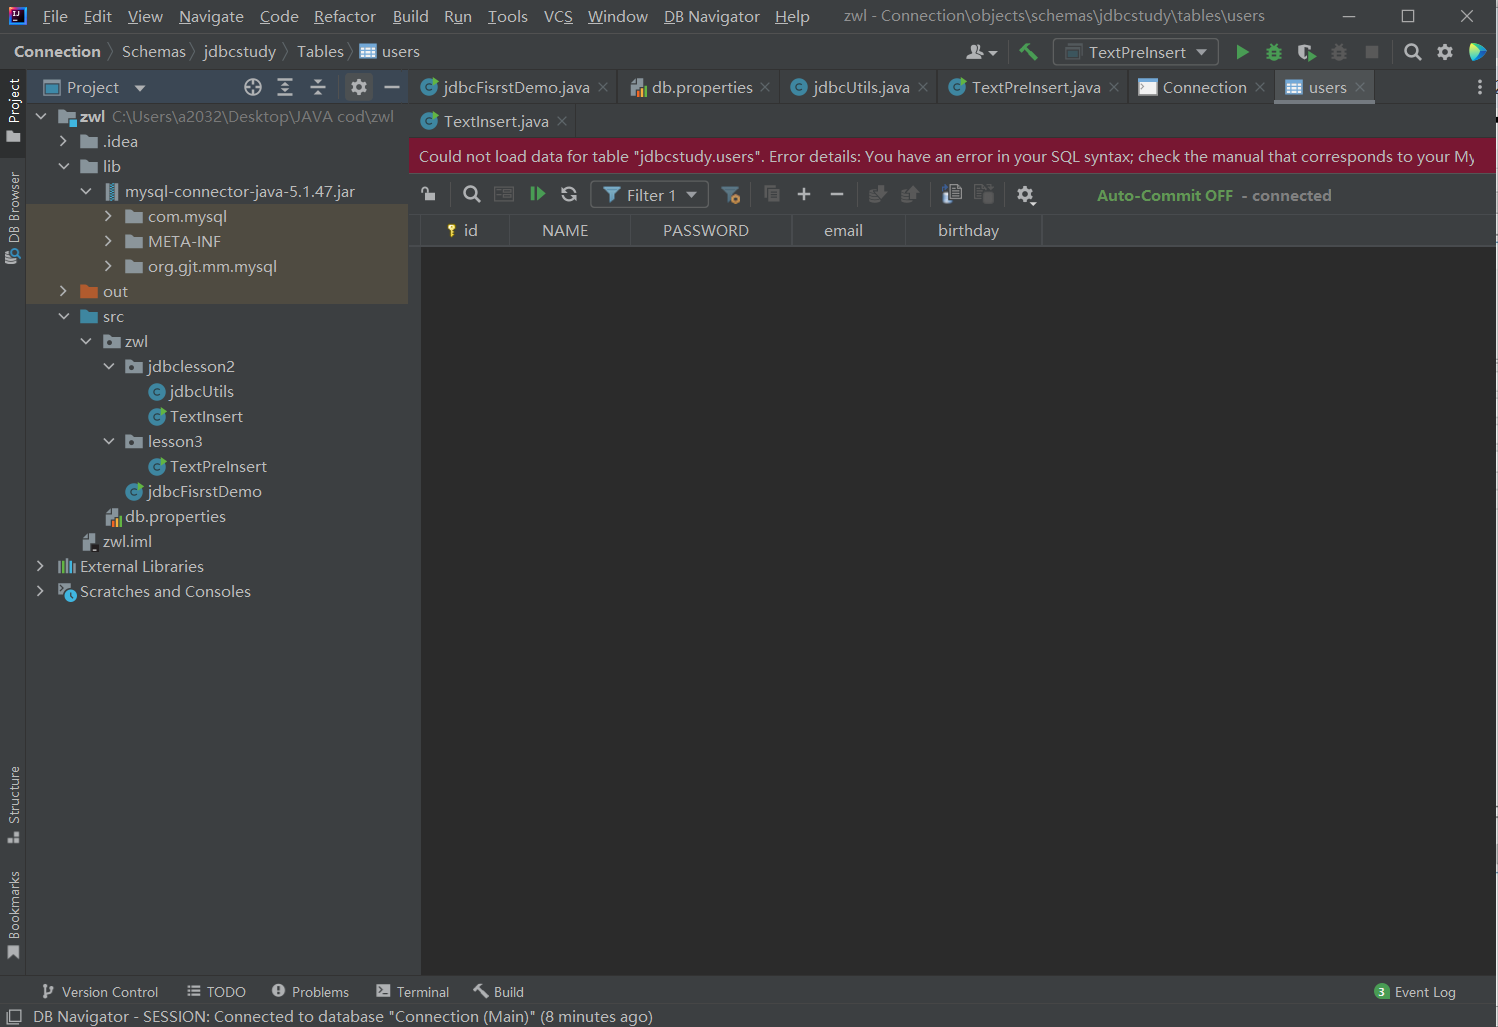
Task: Click the colorful plugin icon at toolbar end
Action: coord(1477,52)
